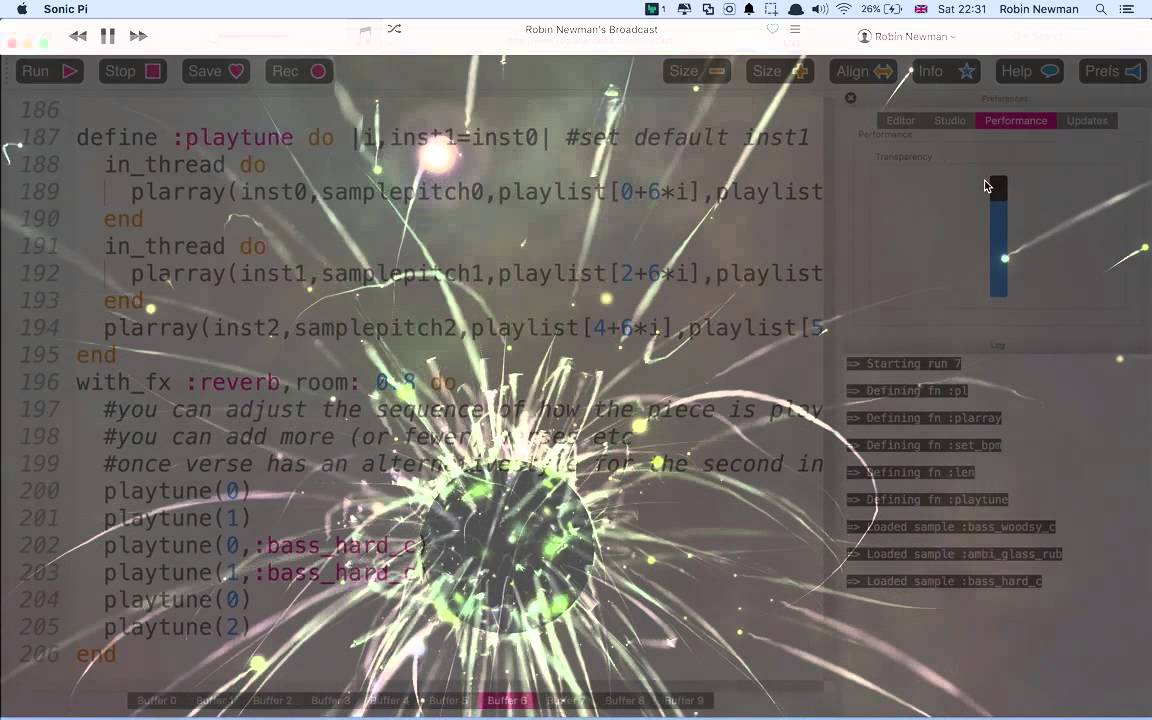1152x720 pixels.
Task: Align the code with Align button
Action: click(863, 71)
